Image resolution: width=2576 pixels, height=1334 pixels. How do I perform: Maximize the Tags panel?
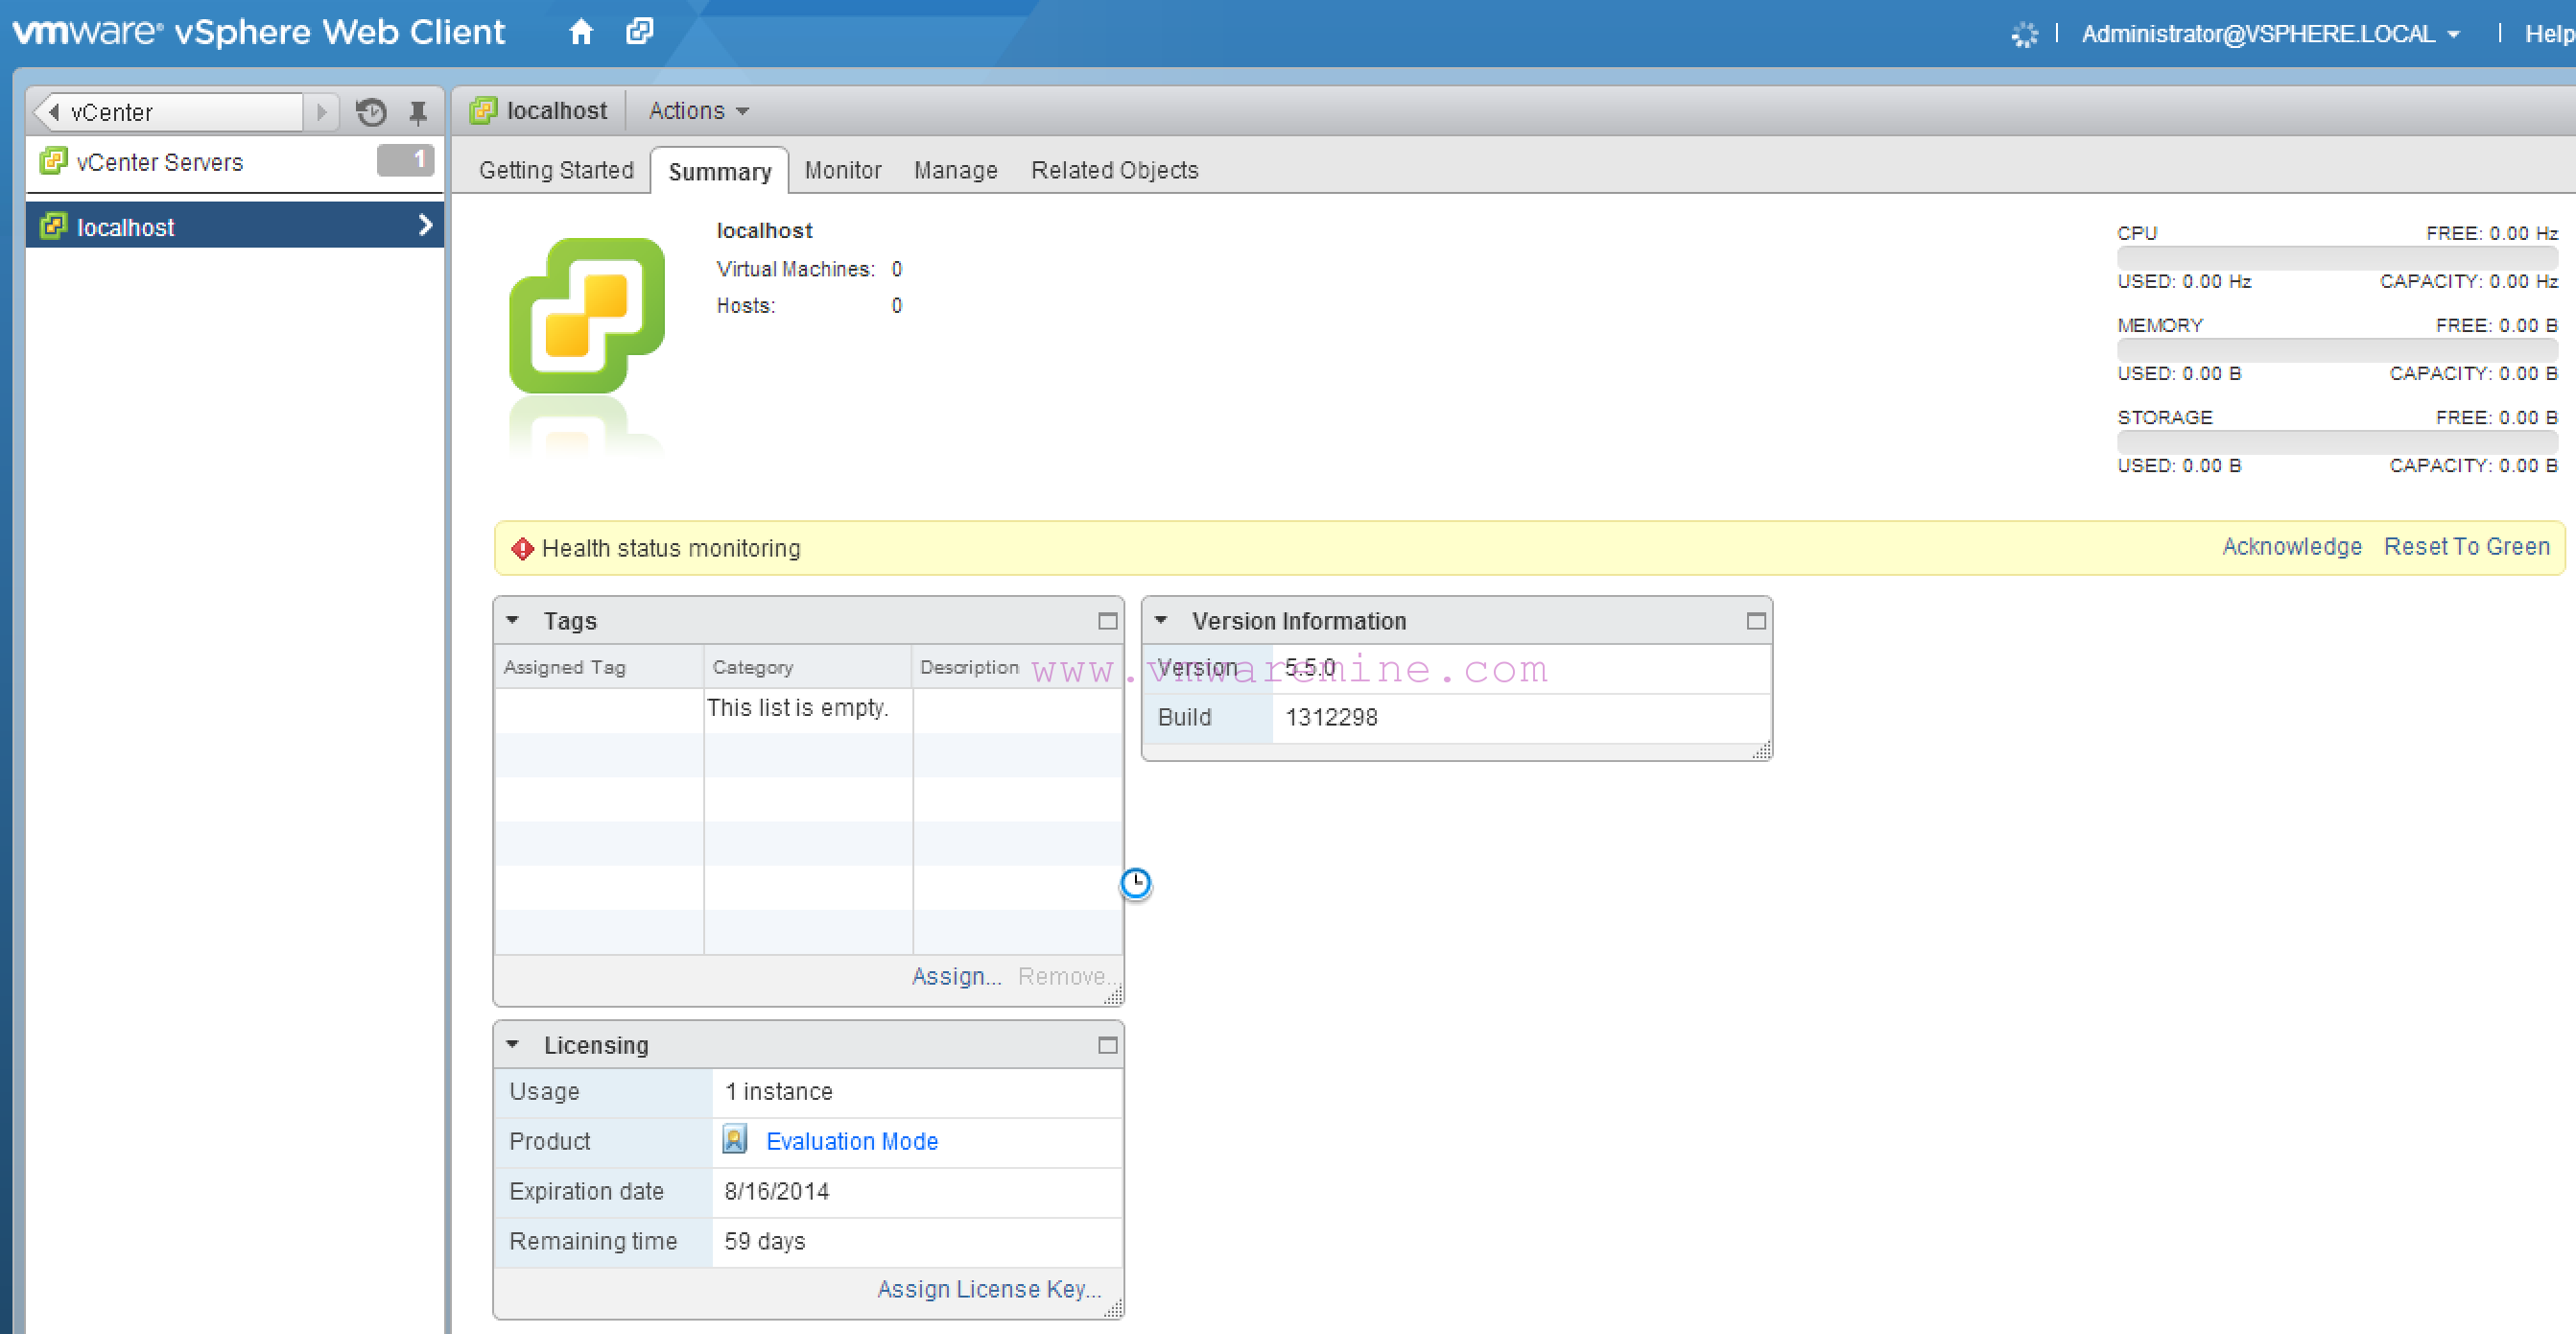coord(1107,621)
